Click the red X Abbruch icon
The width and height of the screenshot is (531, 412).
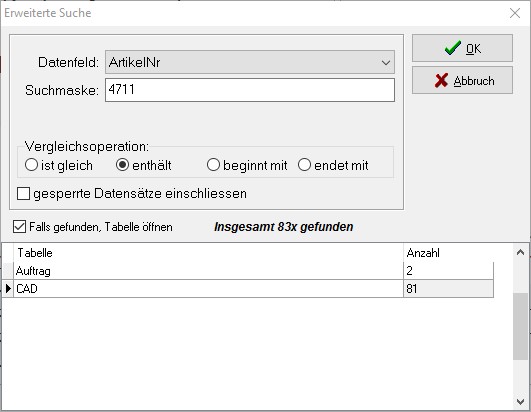pyautogui.click(x=441, y=81)
